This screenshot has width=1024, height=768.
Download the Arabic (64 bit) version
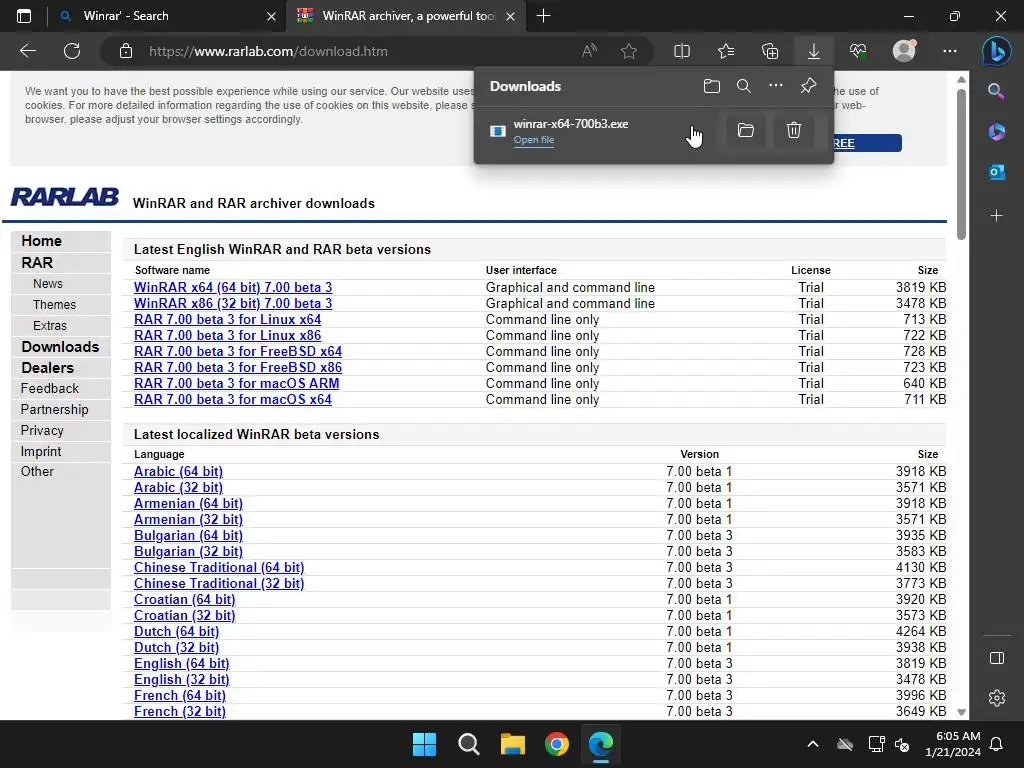178,472
